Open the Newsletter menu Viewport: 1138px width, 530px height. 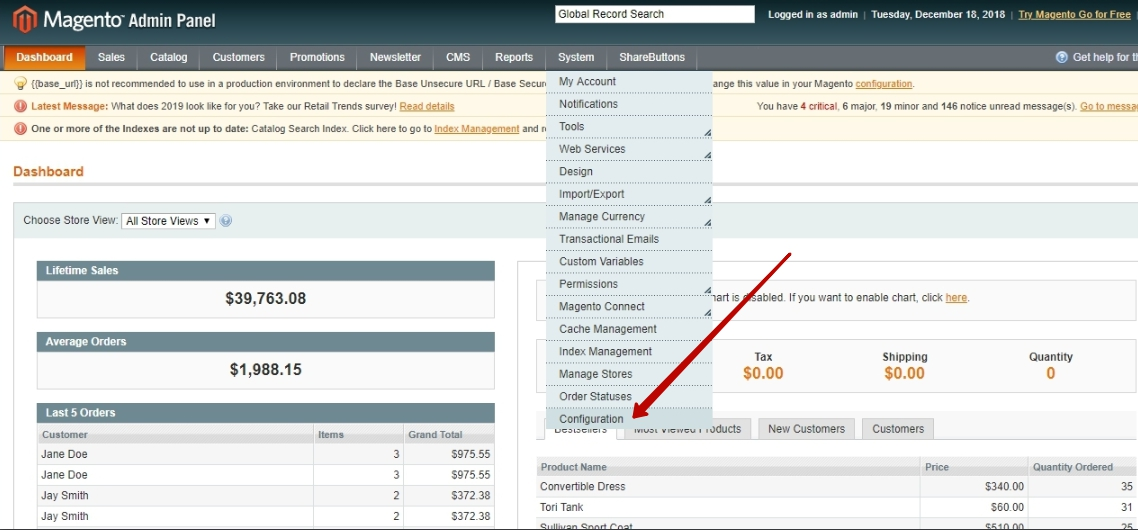pos(396,57)
